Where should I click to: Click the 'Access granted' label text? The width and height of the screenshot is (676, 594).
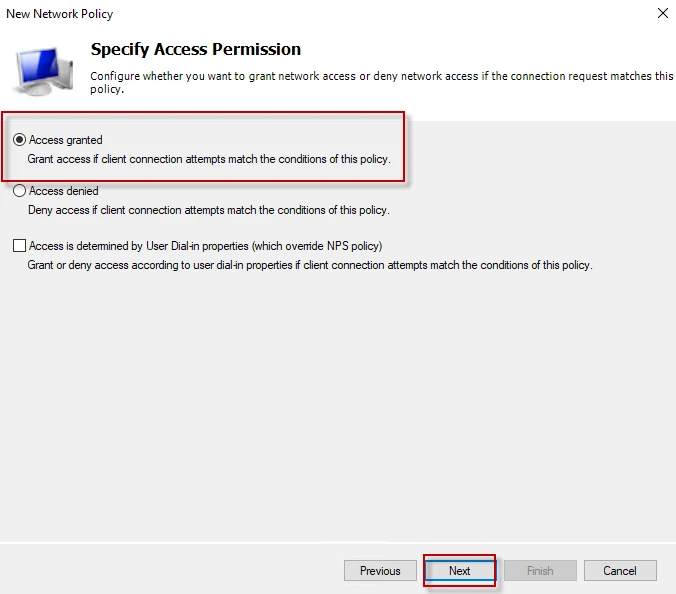66,140
